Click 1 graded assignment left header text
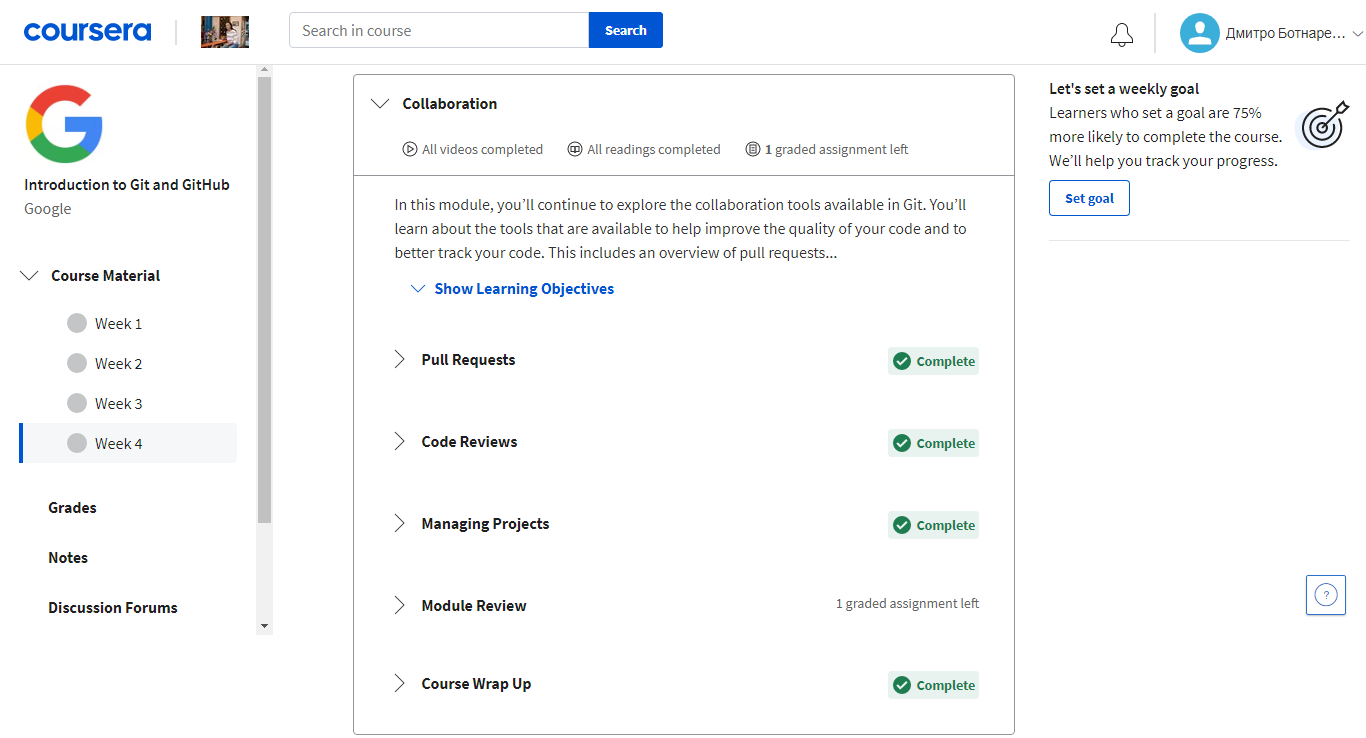 point(837,149)
